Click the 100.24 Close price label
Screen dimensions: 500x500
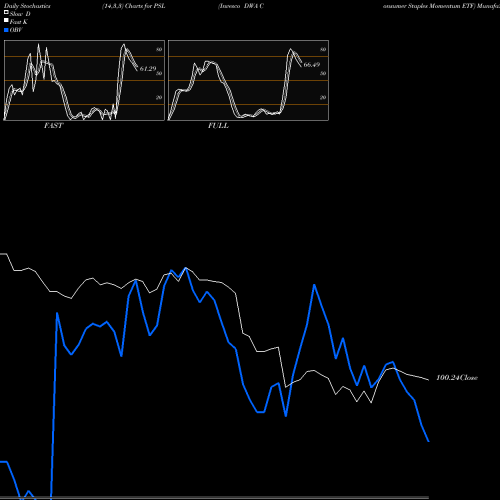[457, 378]
